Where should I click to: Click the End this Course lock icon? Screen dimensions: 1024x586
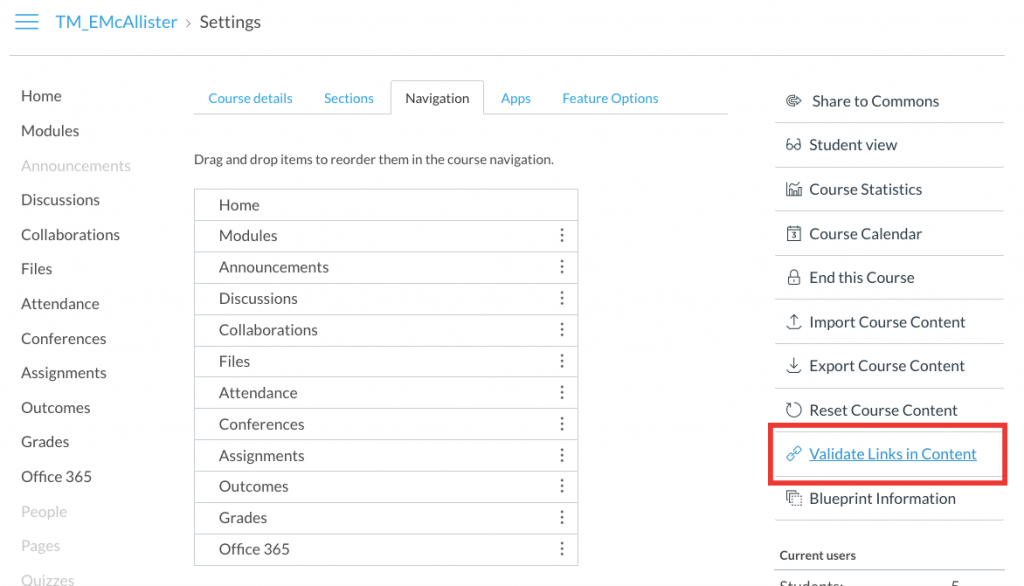pyautogui.click(x=794, y=278)
